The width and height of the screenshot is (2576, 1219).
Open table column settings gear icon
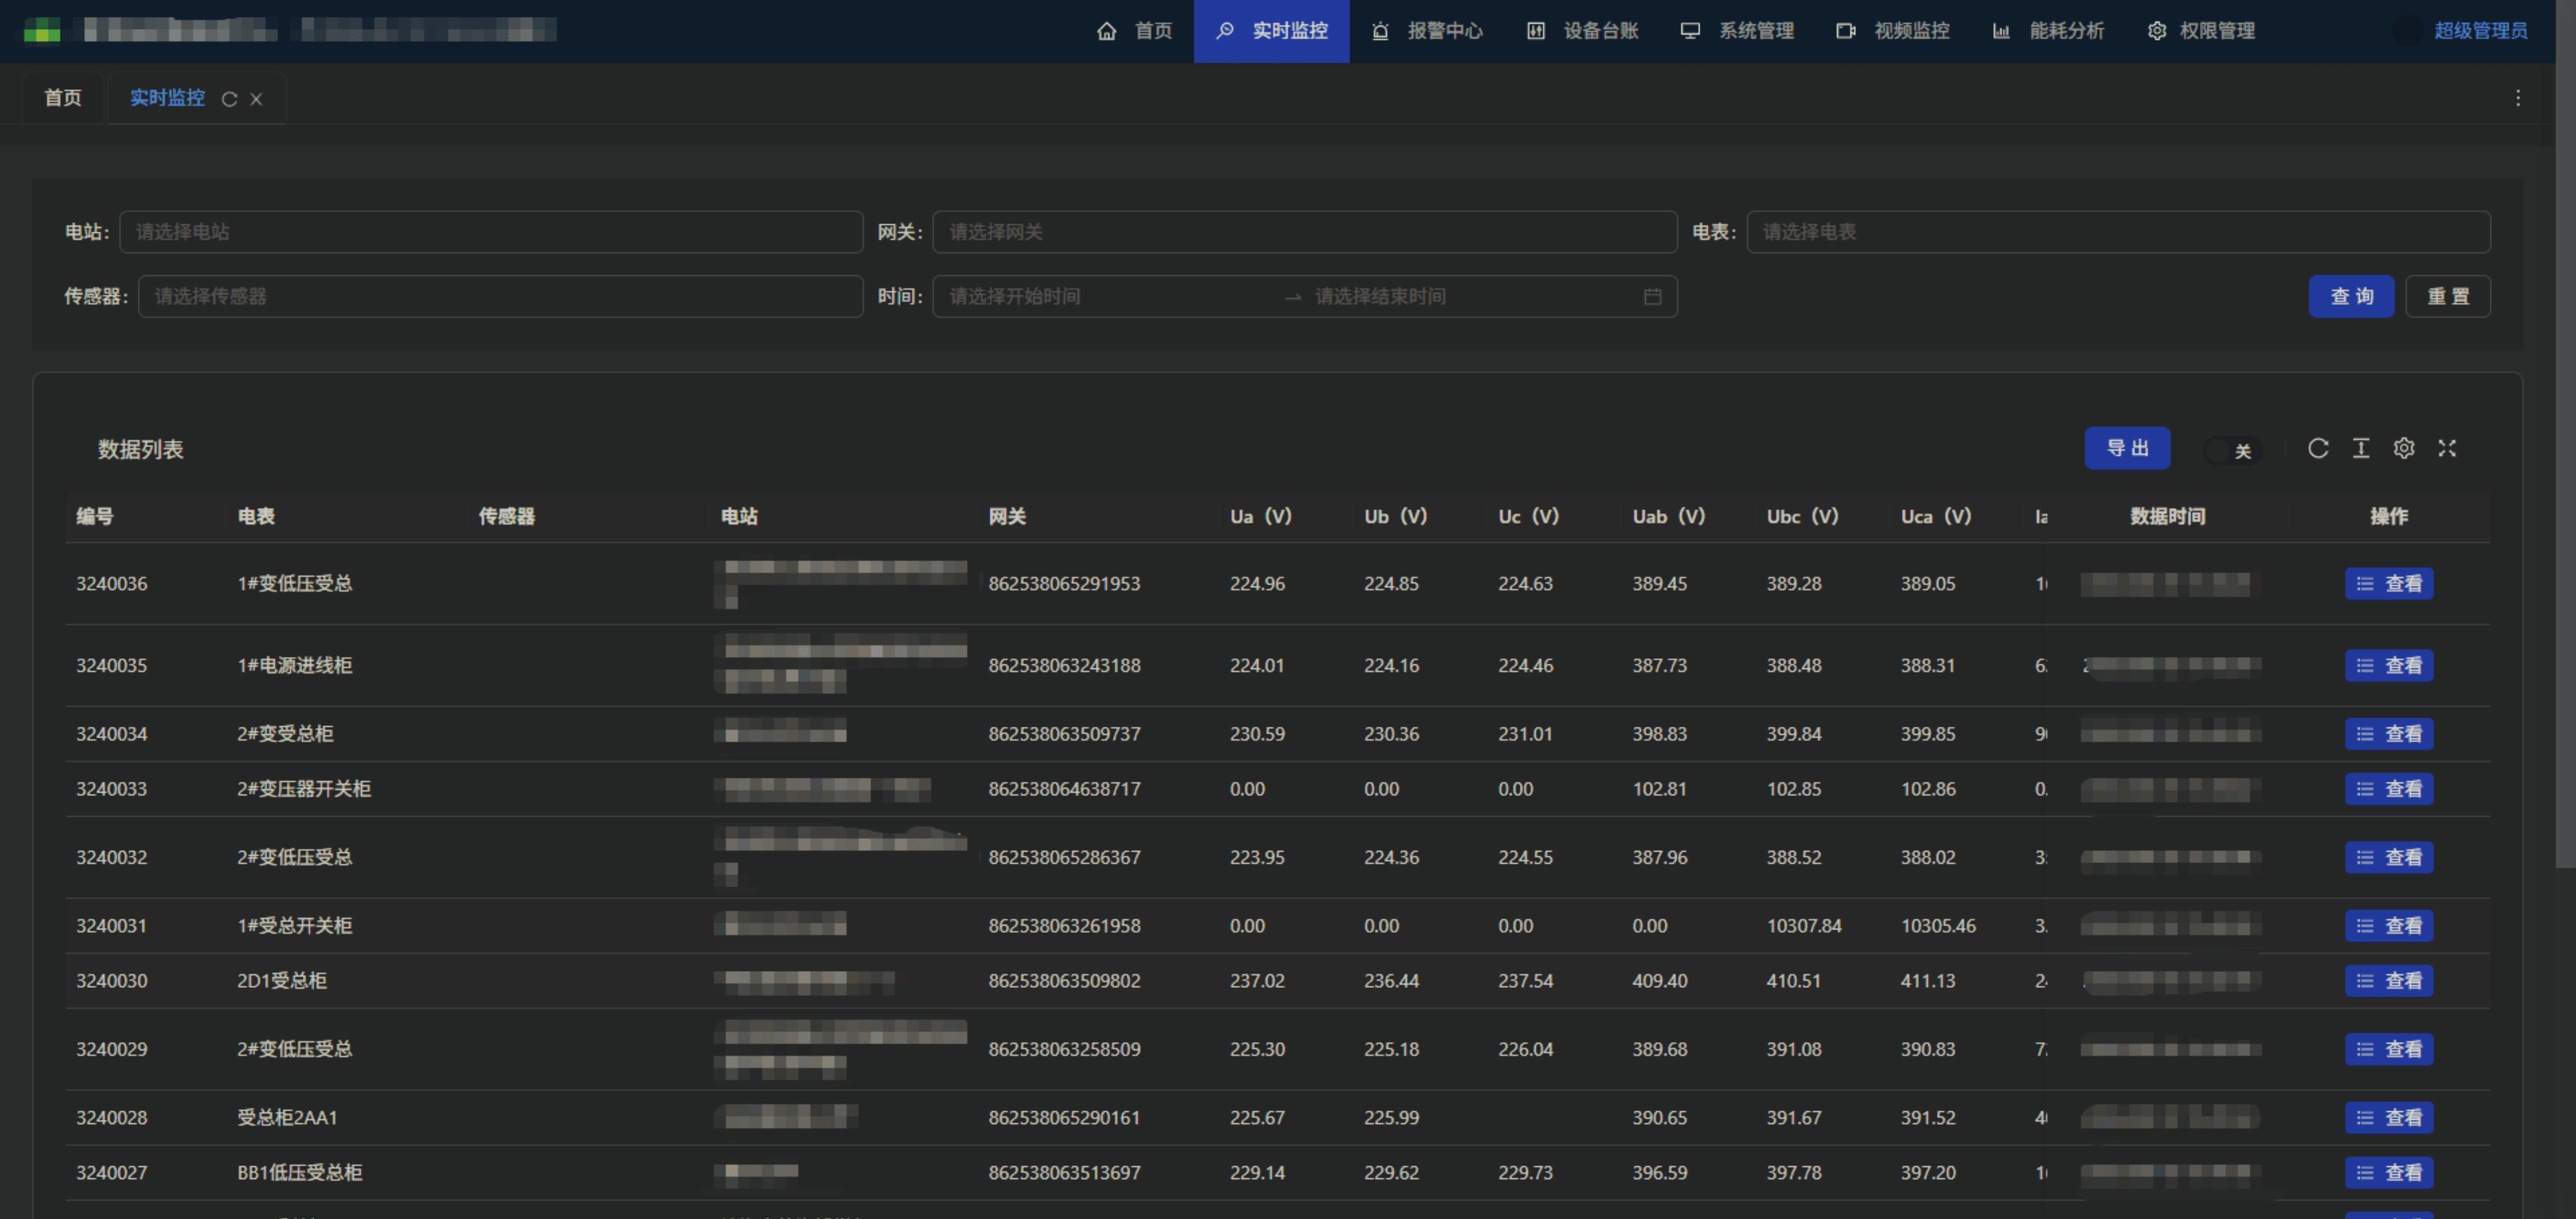[x=2404, y=448]
